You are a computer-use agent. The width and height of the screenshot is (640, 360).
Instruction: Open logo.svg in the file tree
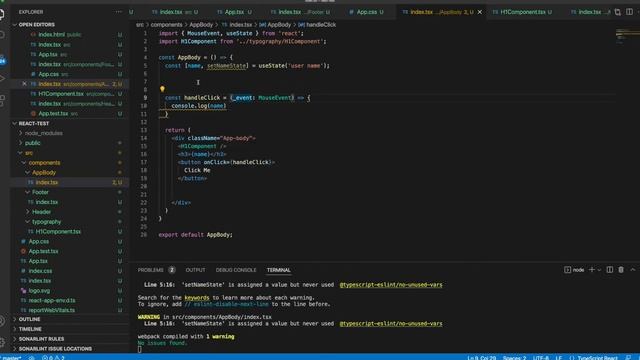(39, 291)
